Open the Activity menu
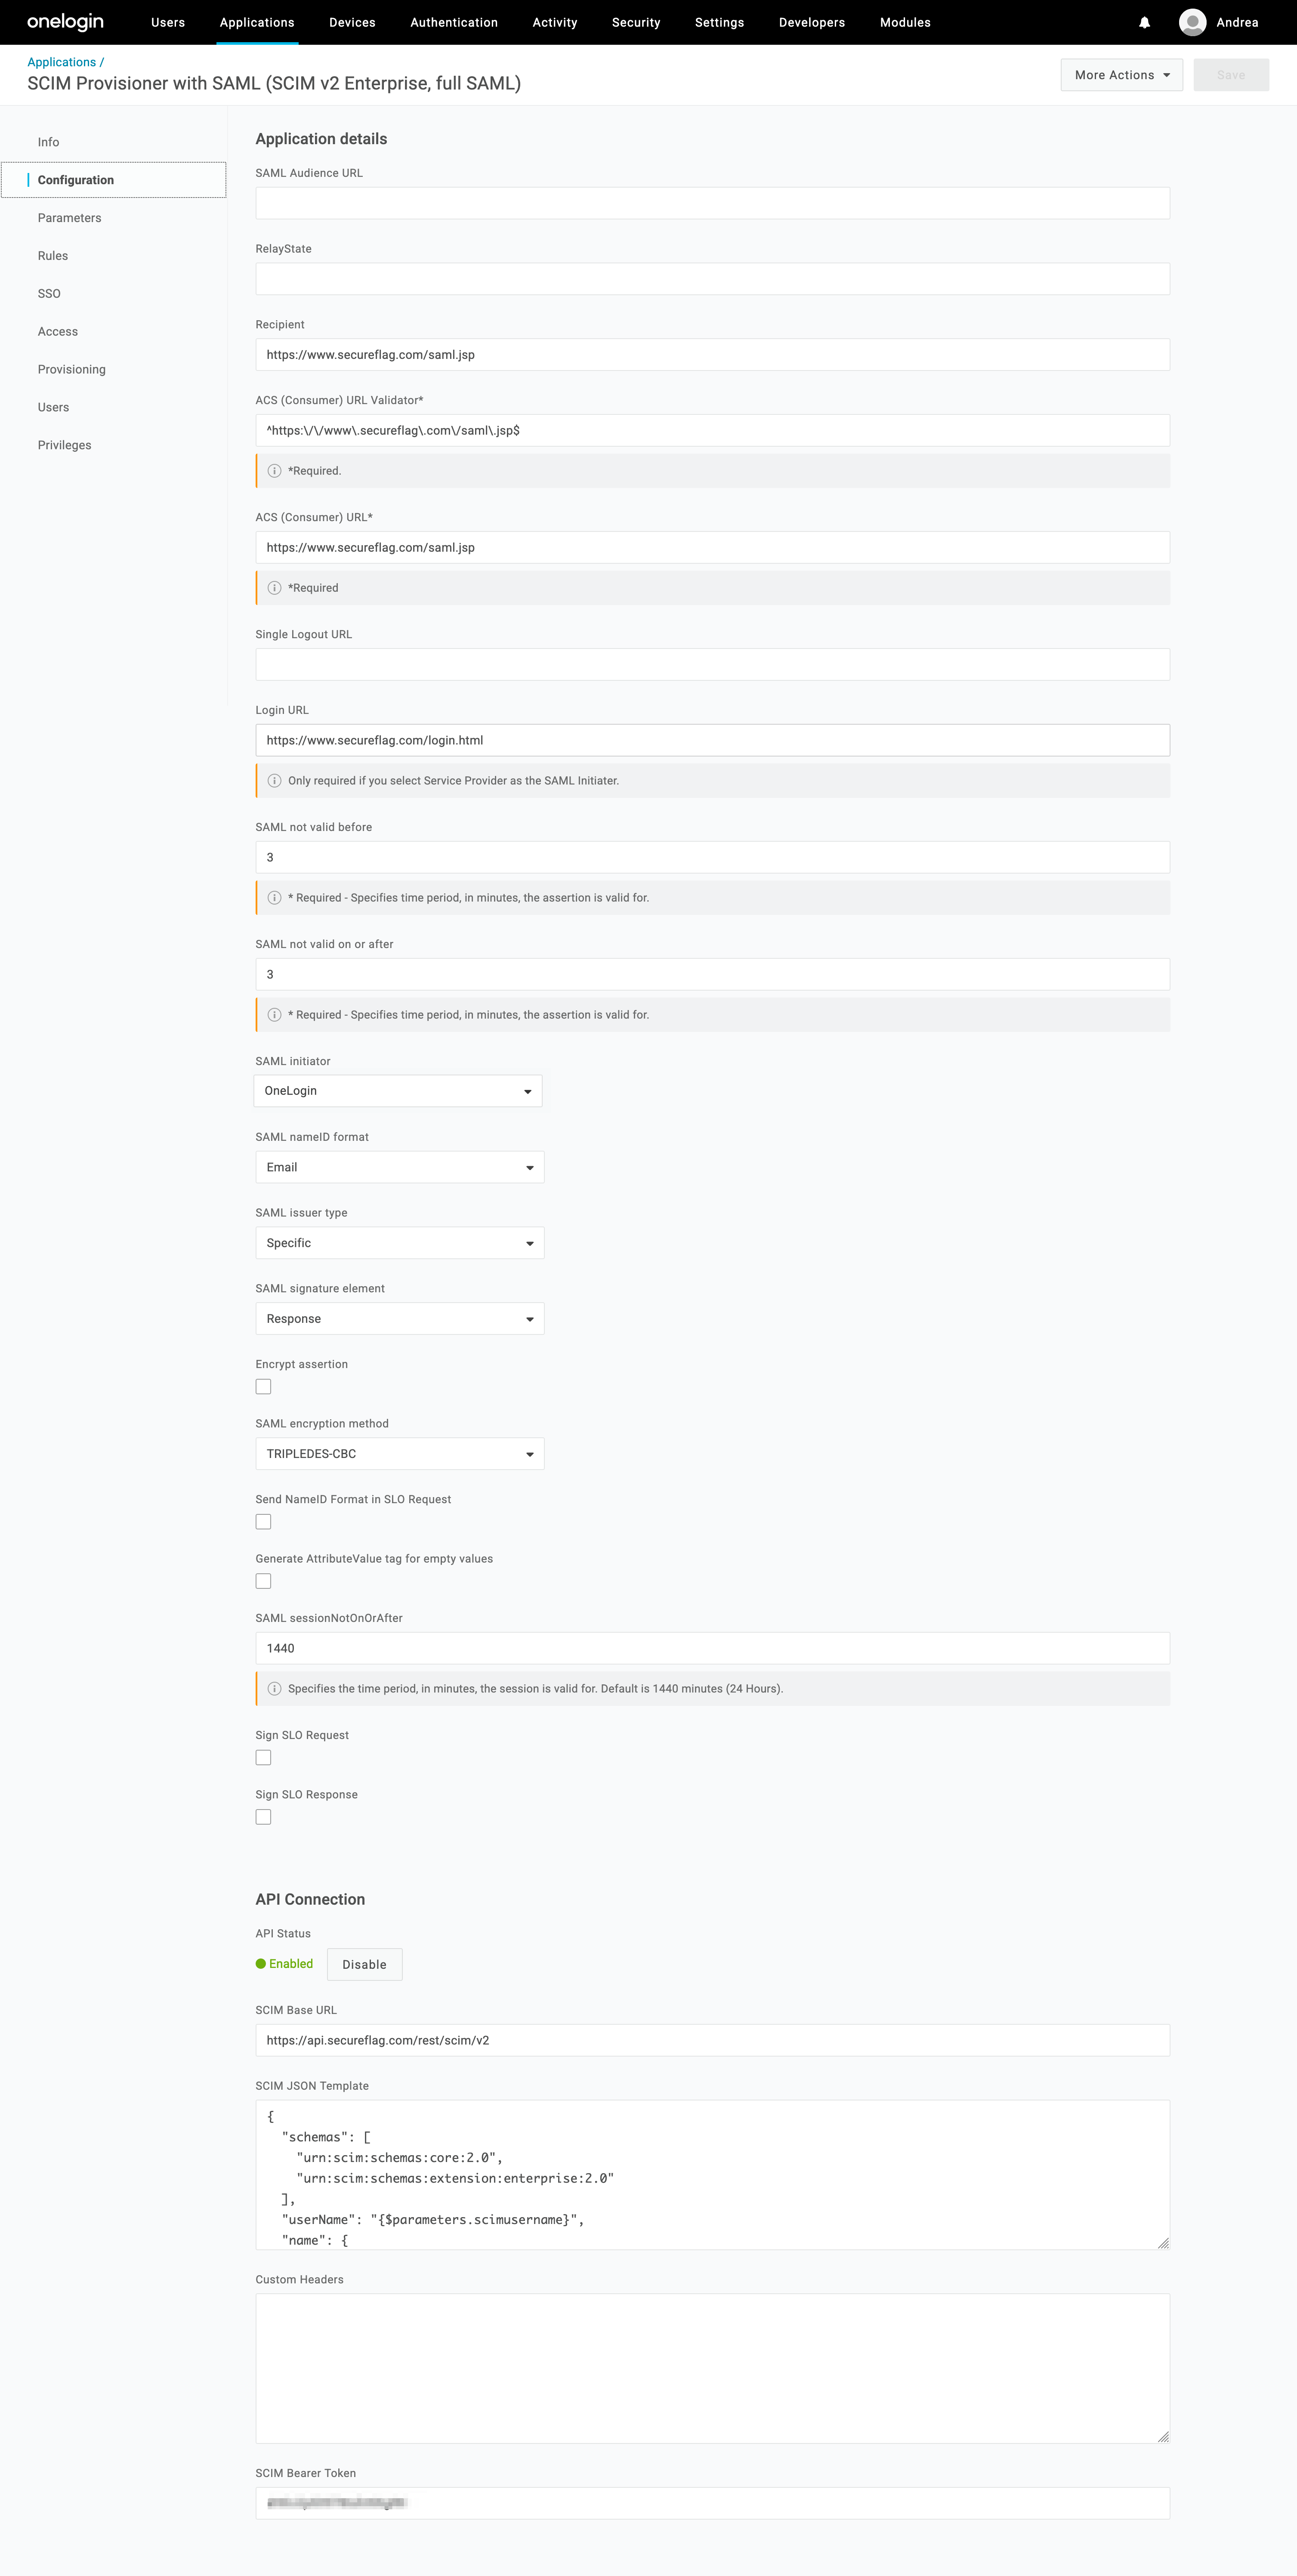 tap(555, 22)
